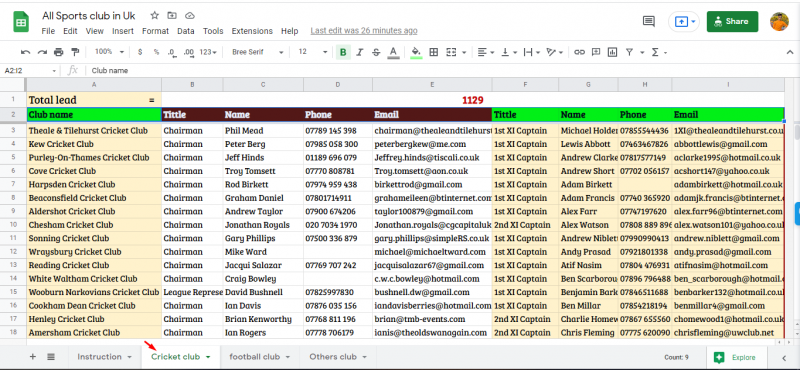Image resolution: width=800 pixels, height=370 pixels.
Task: Check the cloud document status icon
Action: 190,15
